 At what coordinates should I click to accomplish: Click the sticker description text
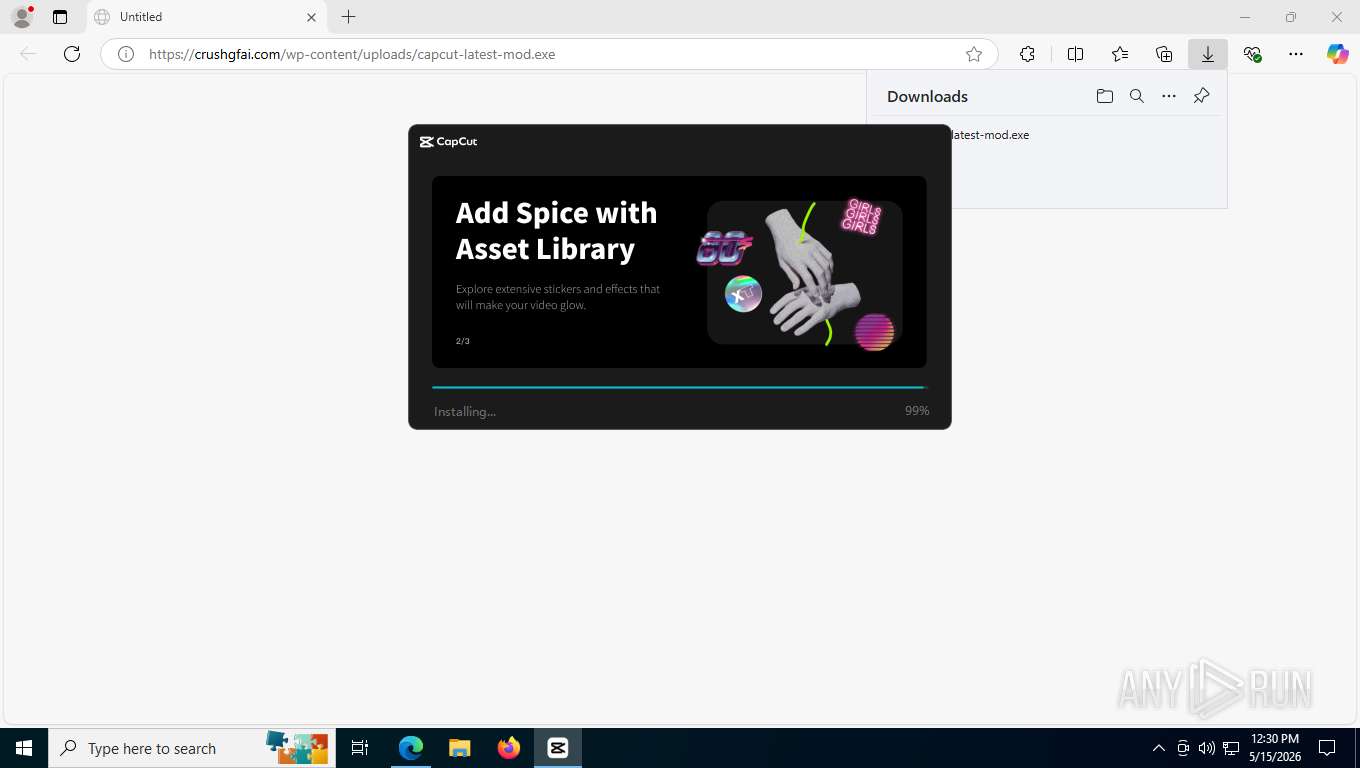558,297
